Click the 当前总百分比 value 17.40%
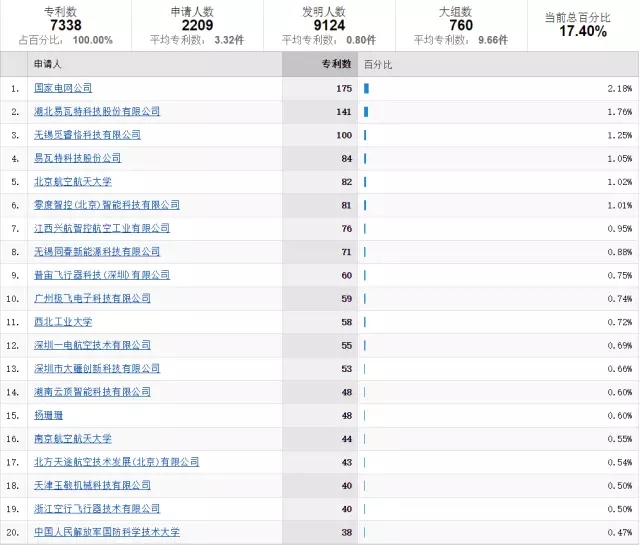 (583, 31)
